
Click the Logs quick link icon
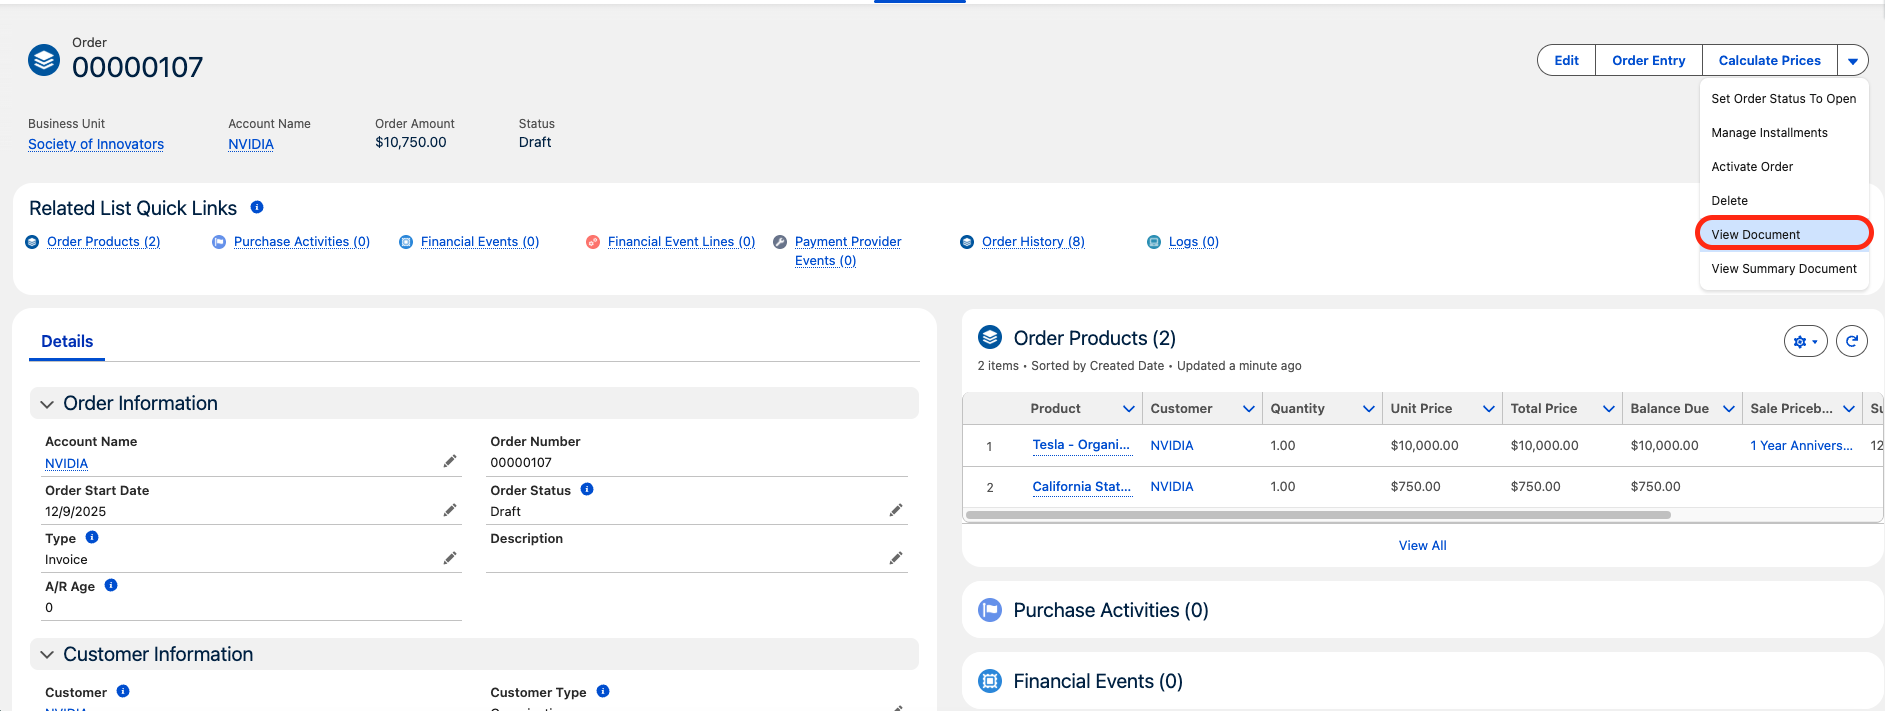pyautogui.click(x=1154, y=242)
